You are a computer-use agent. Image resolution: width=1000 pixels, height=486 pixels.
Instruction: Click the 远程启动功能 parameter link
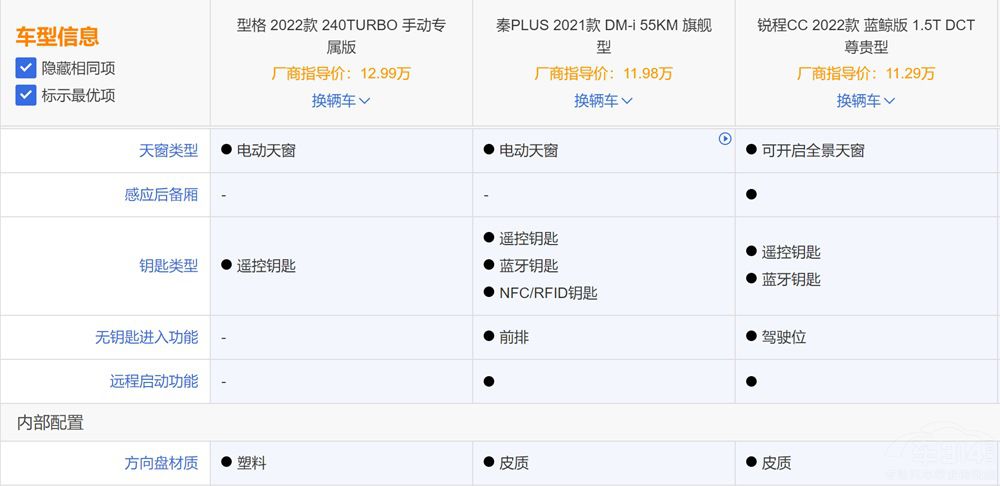(x=154, y=381)
